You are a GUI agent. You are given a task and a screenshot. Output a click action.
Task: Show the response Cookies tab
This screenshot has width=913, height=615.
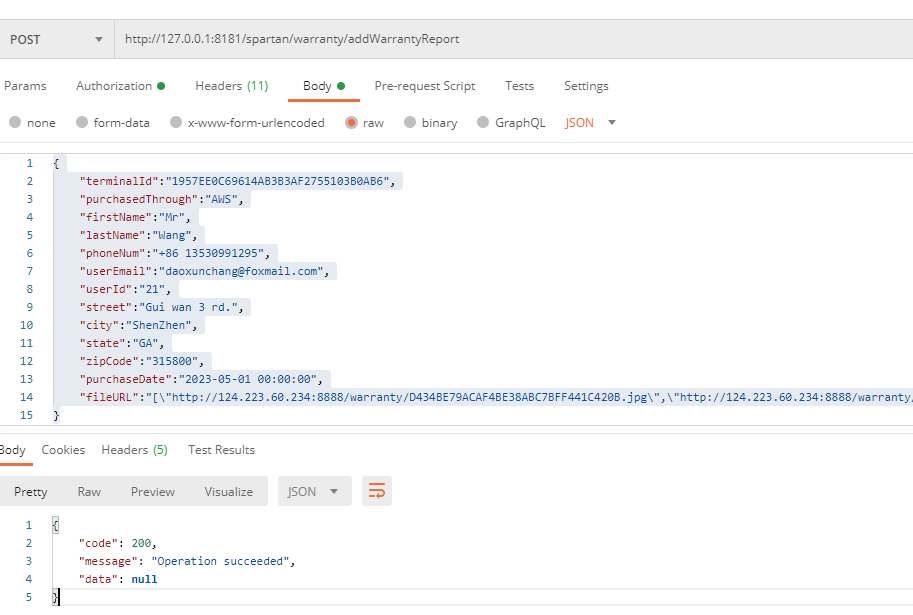click(x=63, y=450)
